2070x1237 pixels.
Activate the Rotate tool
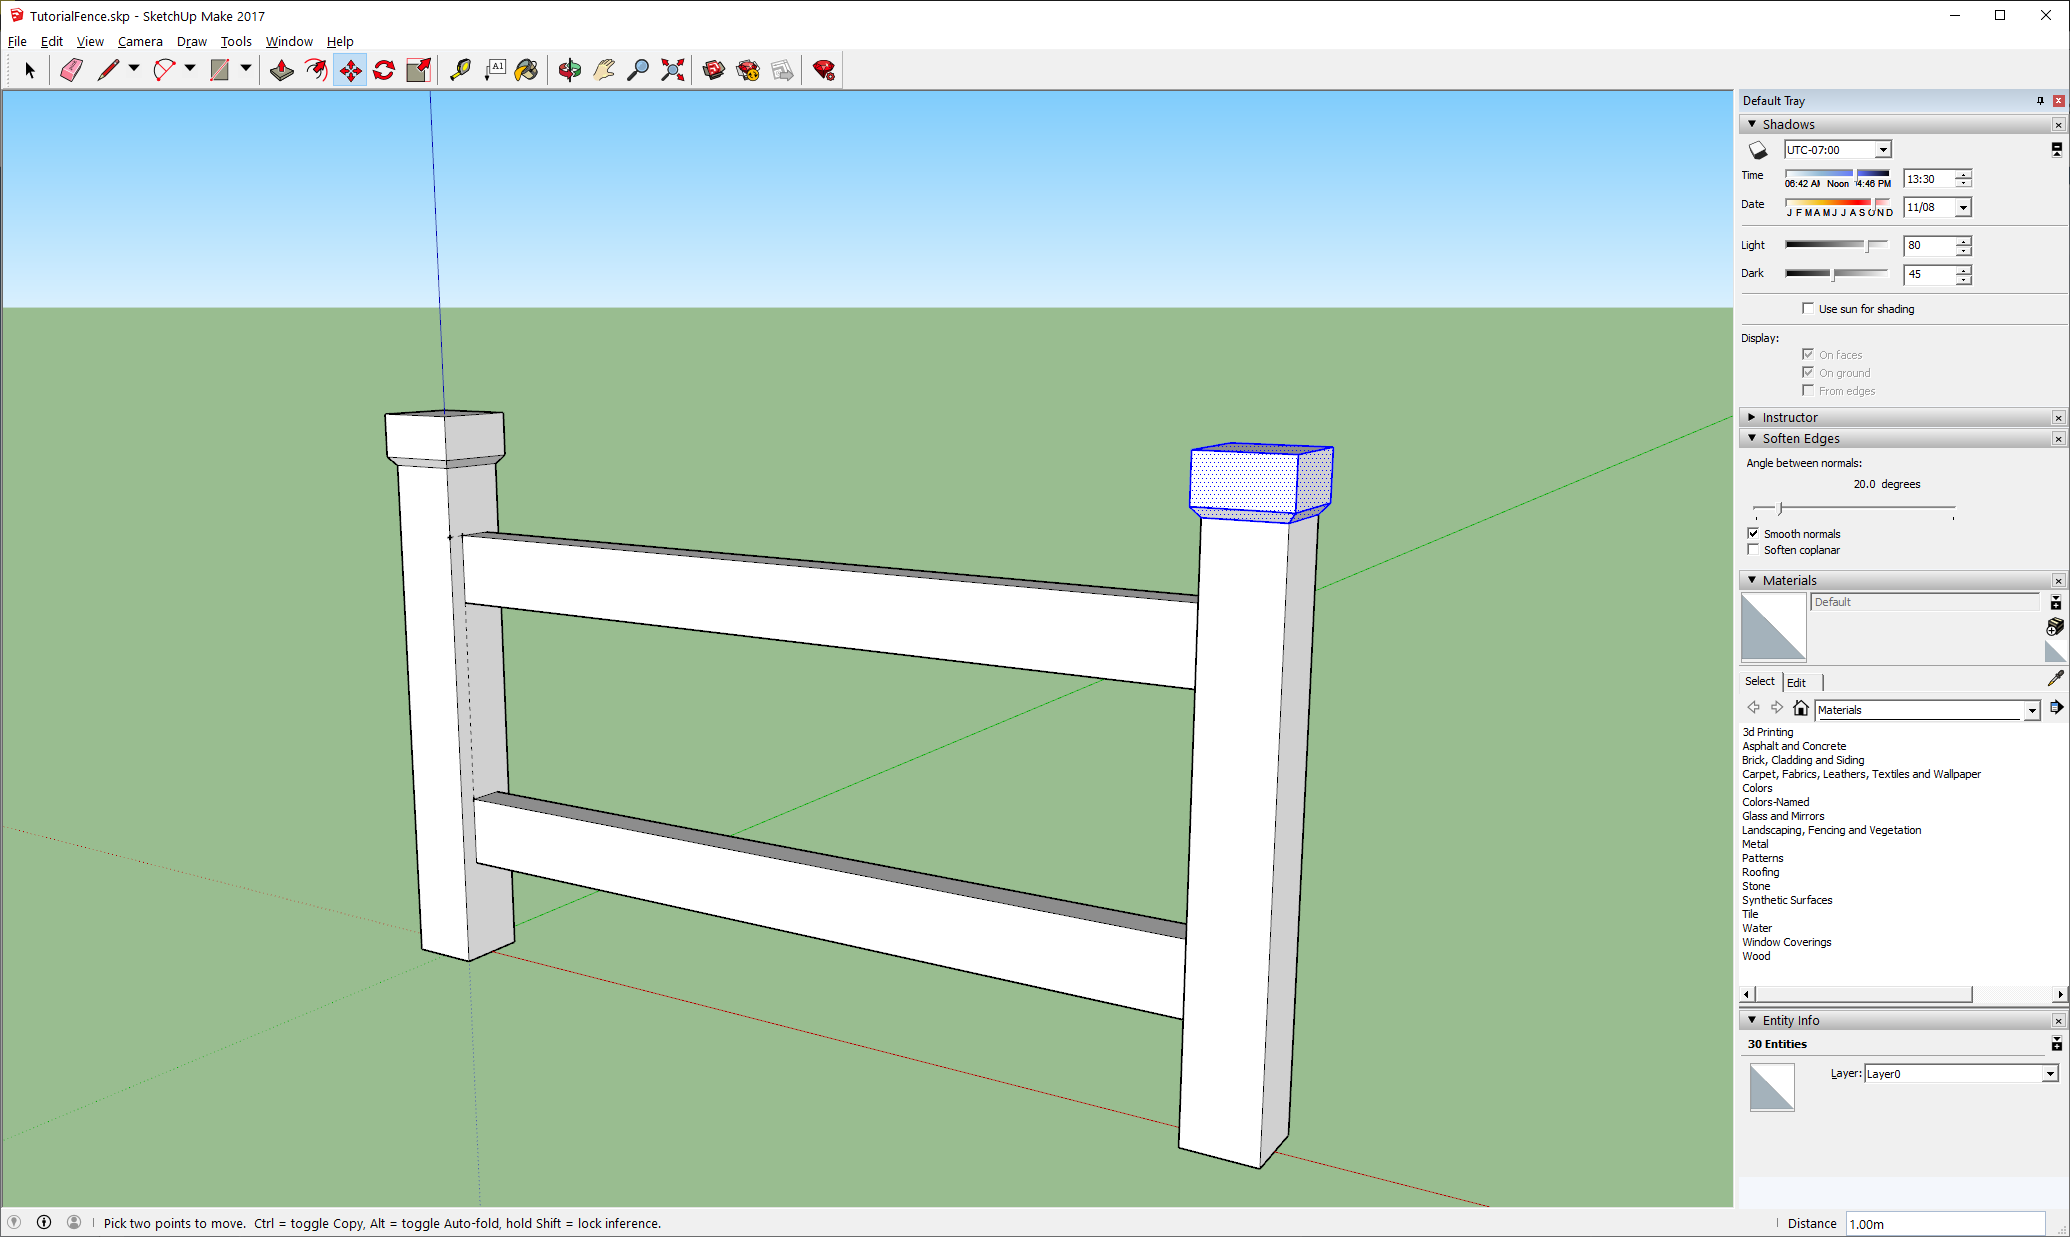pos(384,70)
